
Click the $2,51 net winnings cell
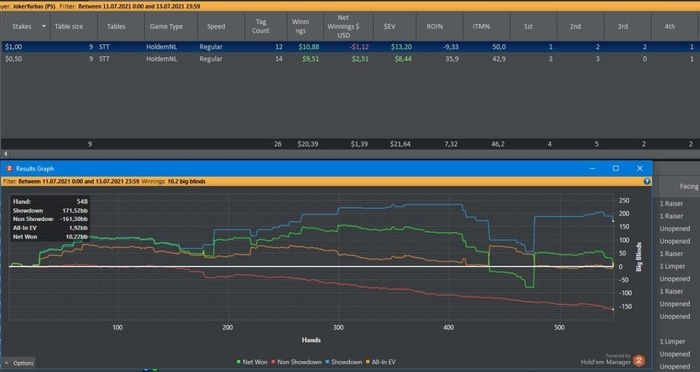coord(360,59)
